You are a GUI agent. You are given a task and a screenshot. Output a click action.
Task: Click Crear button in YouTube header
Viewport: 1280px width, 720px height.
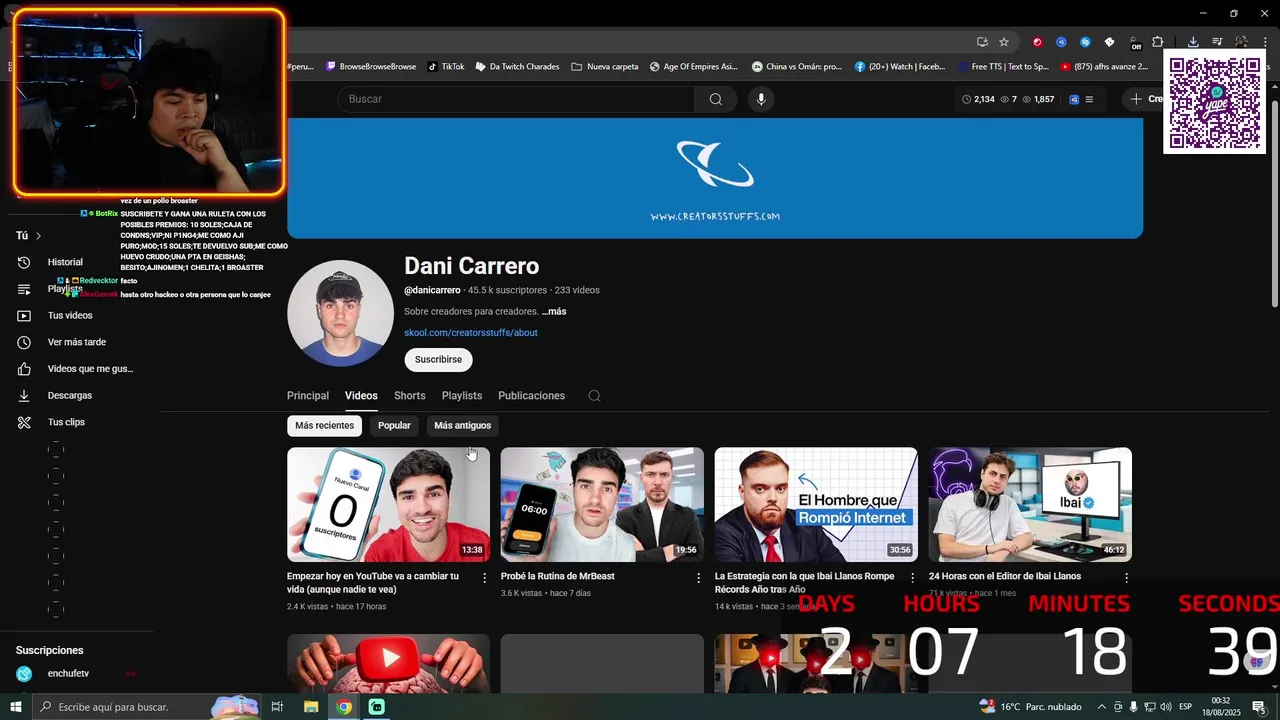(x=1146, y=99)
